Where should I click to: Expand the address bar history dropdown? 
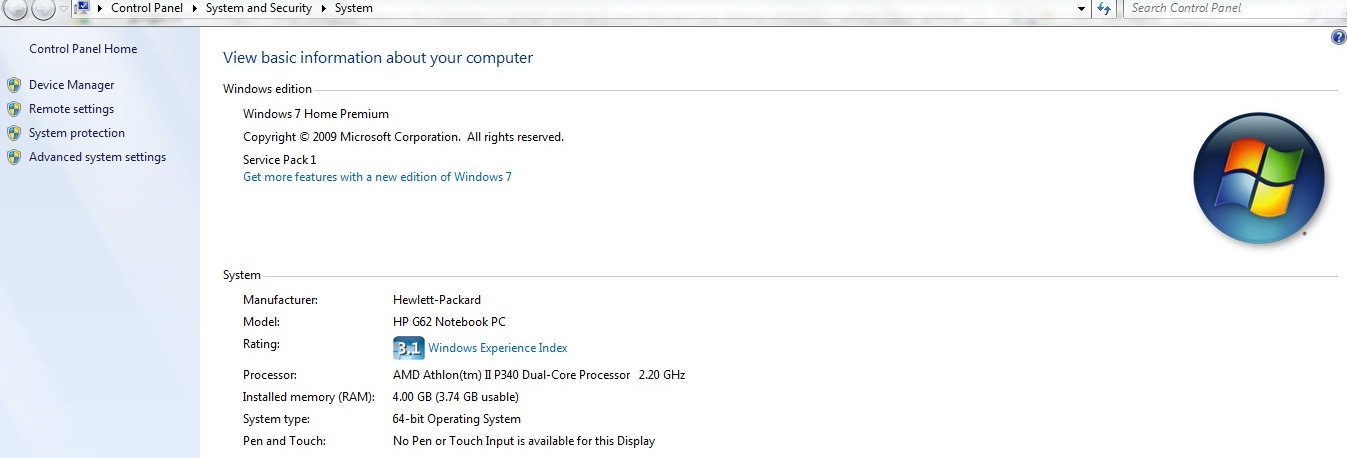(x=1082, y=8)
